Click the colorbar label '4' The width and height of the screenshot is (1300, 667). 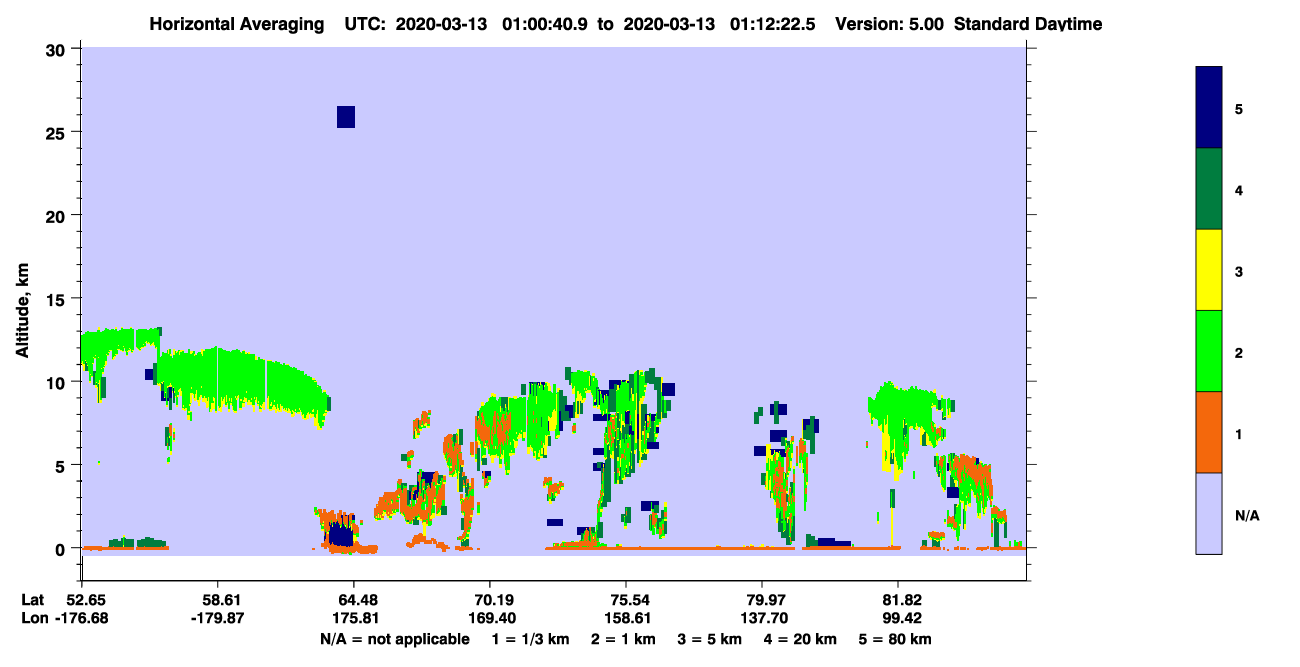(1239, 189)
